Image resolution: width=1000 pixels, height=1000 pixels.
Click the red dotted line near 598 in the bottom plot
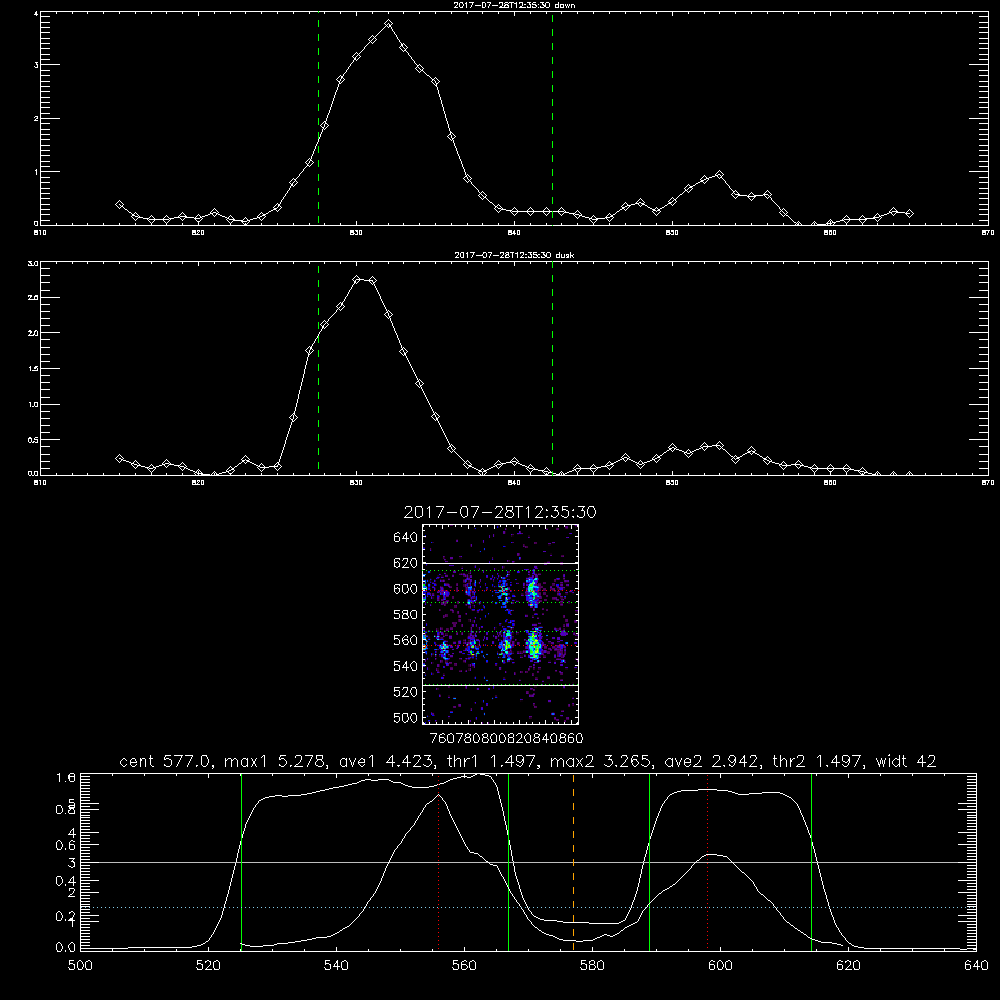[707, 861]
